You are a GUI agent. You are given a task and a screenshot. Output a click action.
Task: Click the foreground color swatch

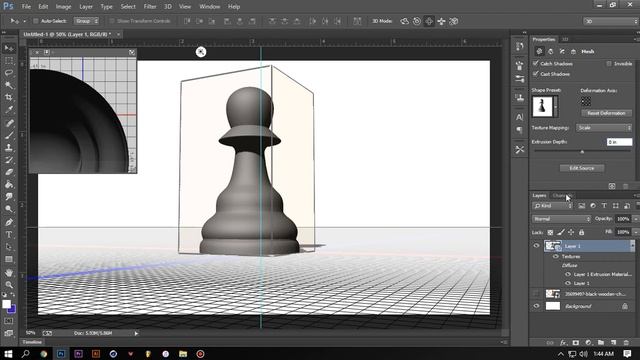pyautogui.click(x=6, y=304)
